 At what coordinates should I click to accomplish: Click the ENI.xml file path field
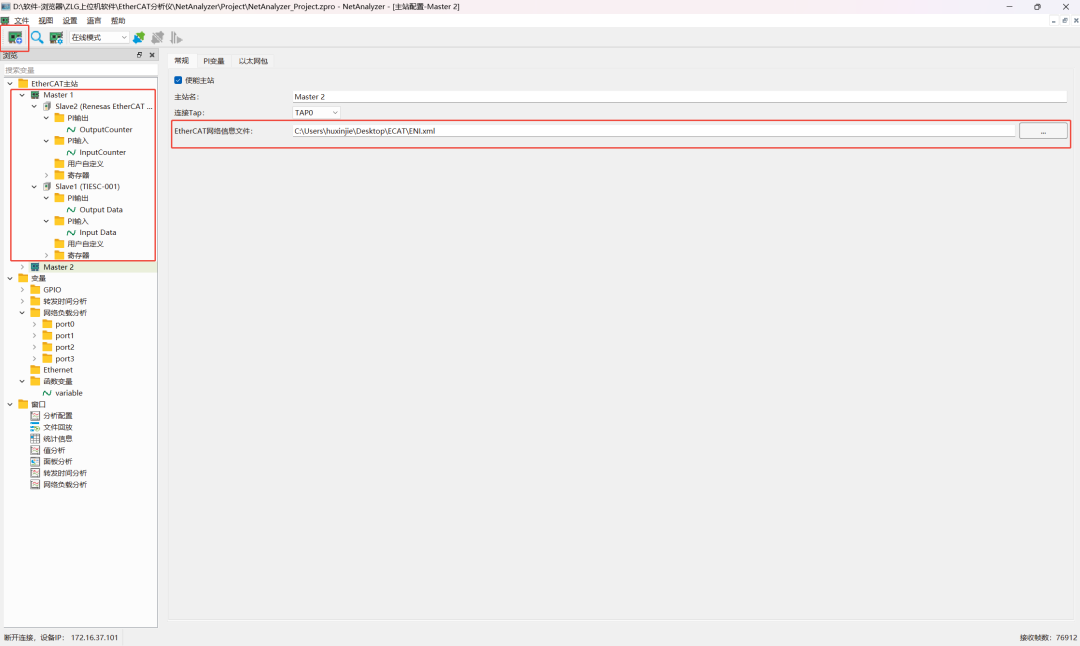tap(654, 131)
